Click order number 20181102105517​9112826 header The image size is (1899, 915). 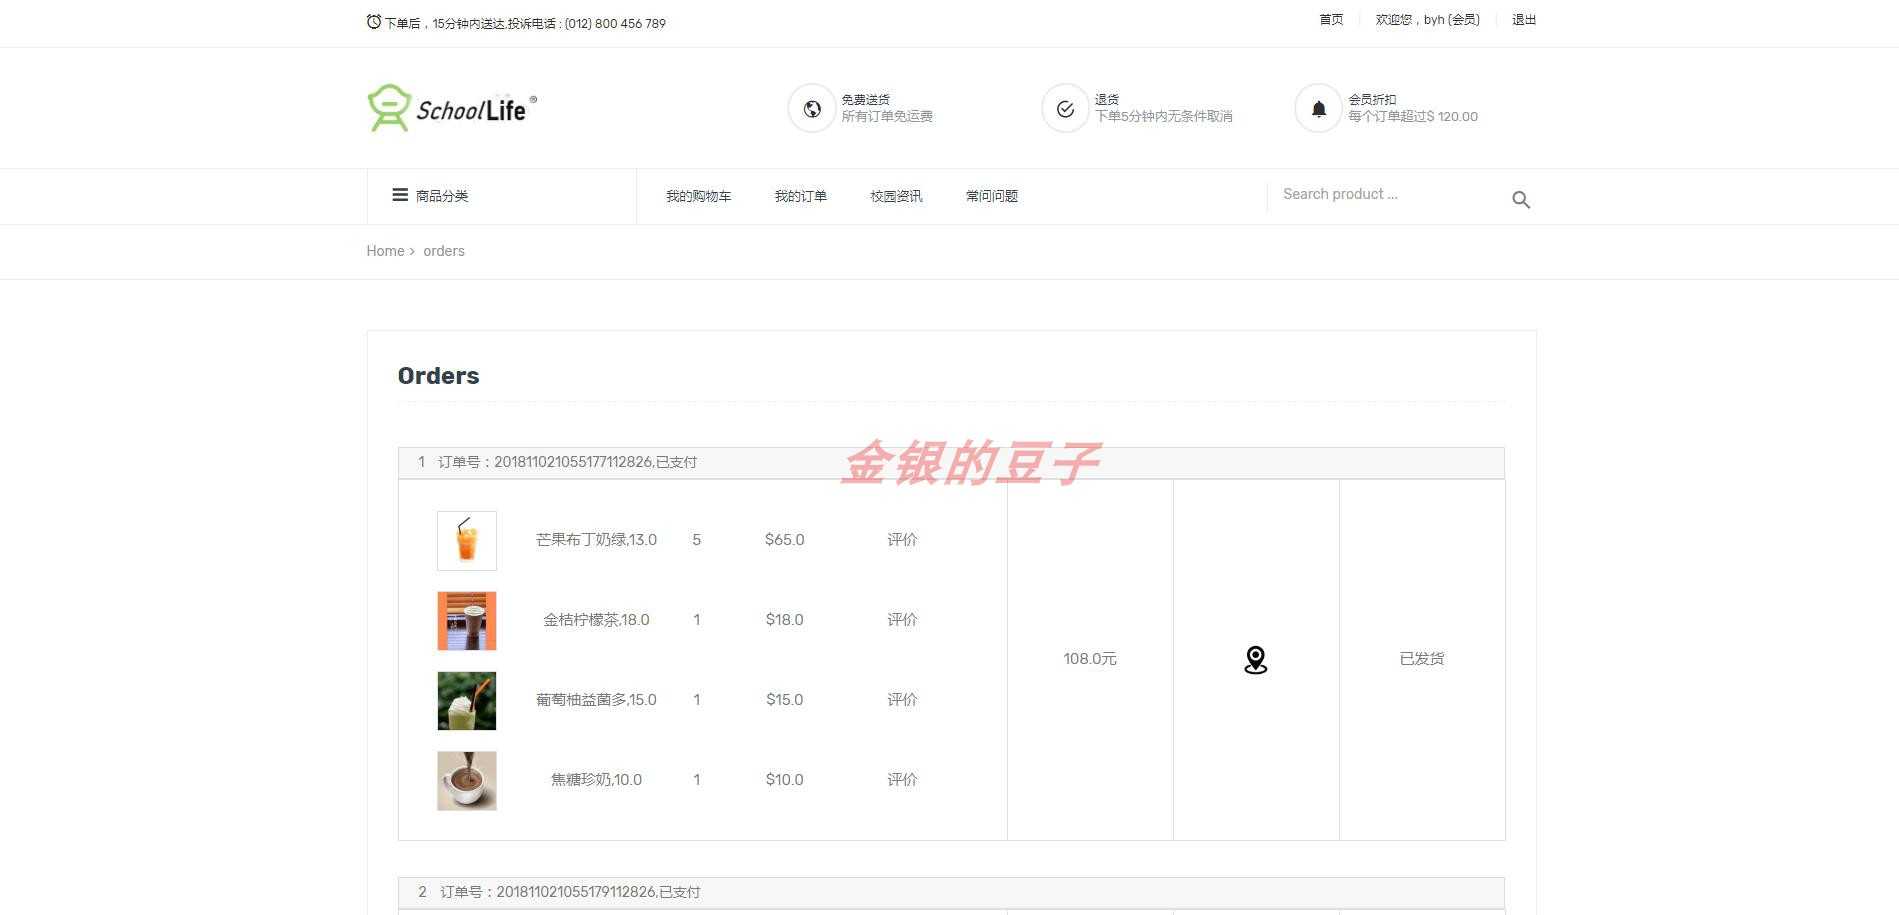[x=951, y=892]
